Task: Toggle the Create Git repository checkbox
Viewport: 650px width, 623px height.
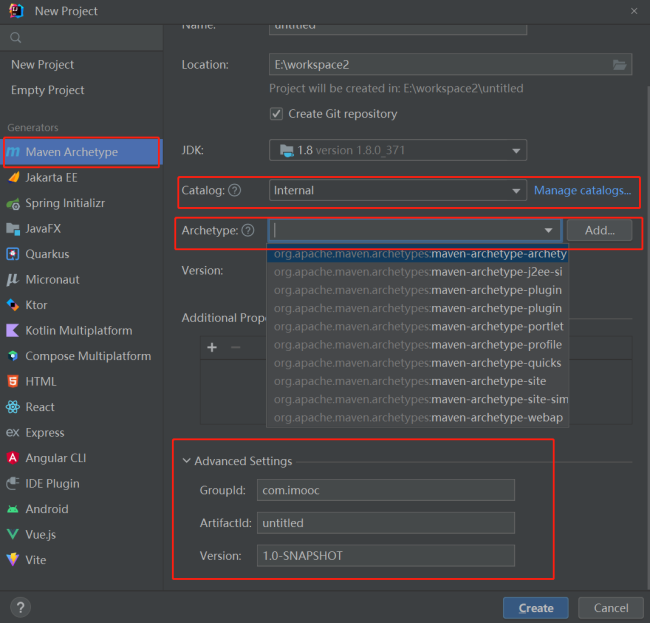Action: click(276, 114)
